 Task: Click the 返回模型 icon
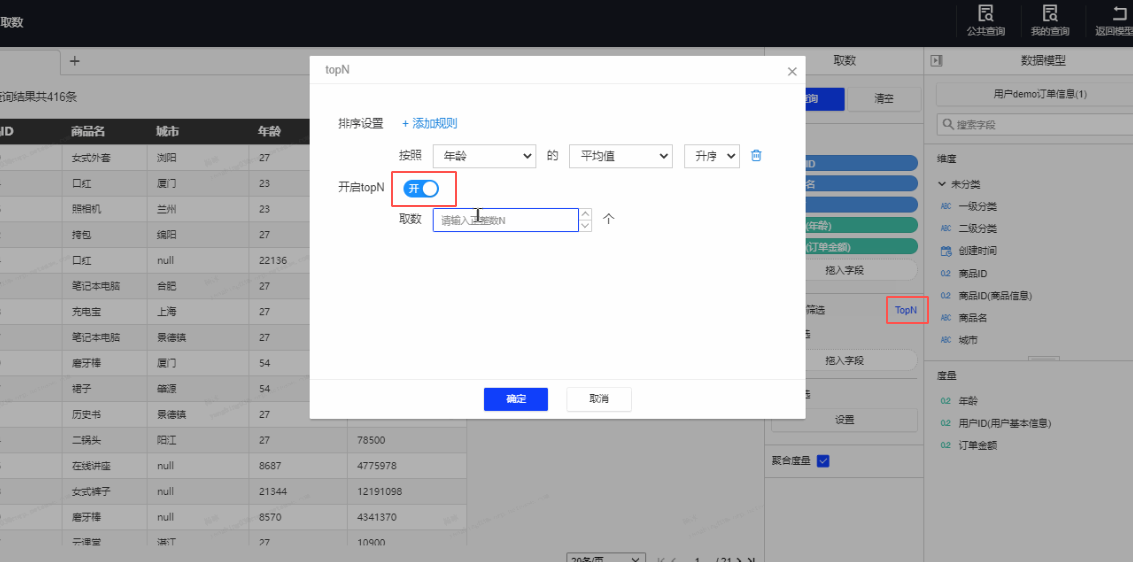[1118, 14]
